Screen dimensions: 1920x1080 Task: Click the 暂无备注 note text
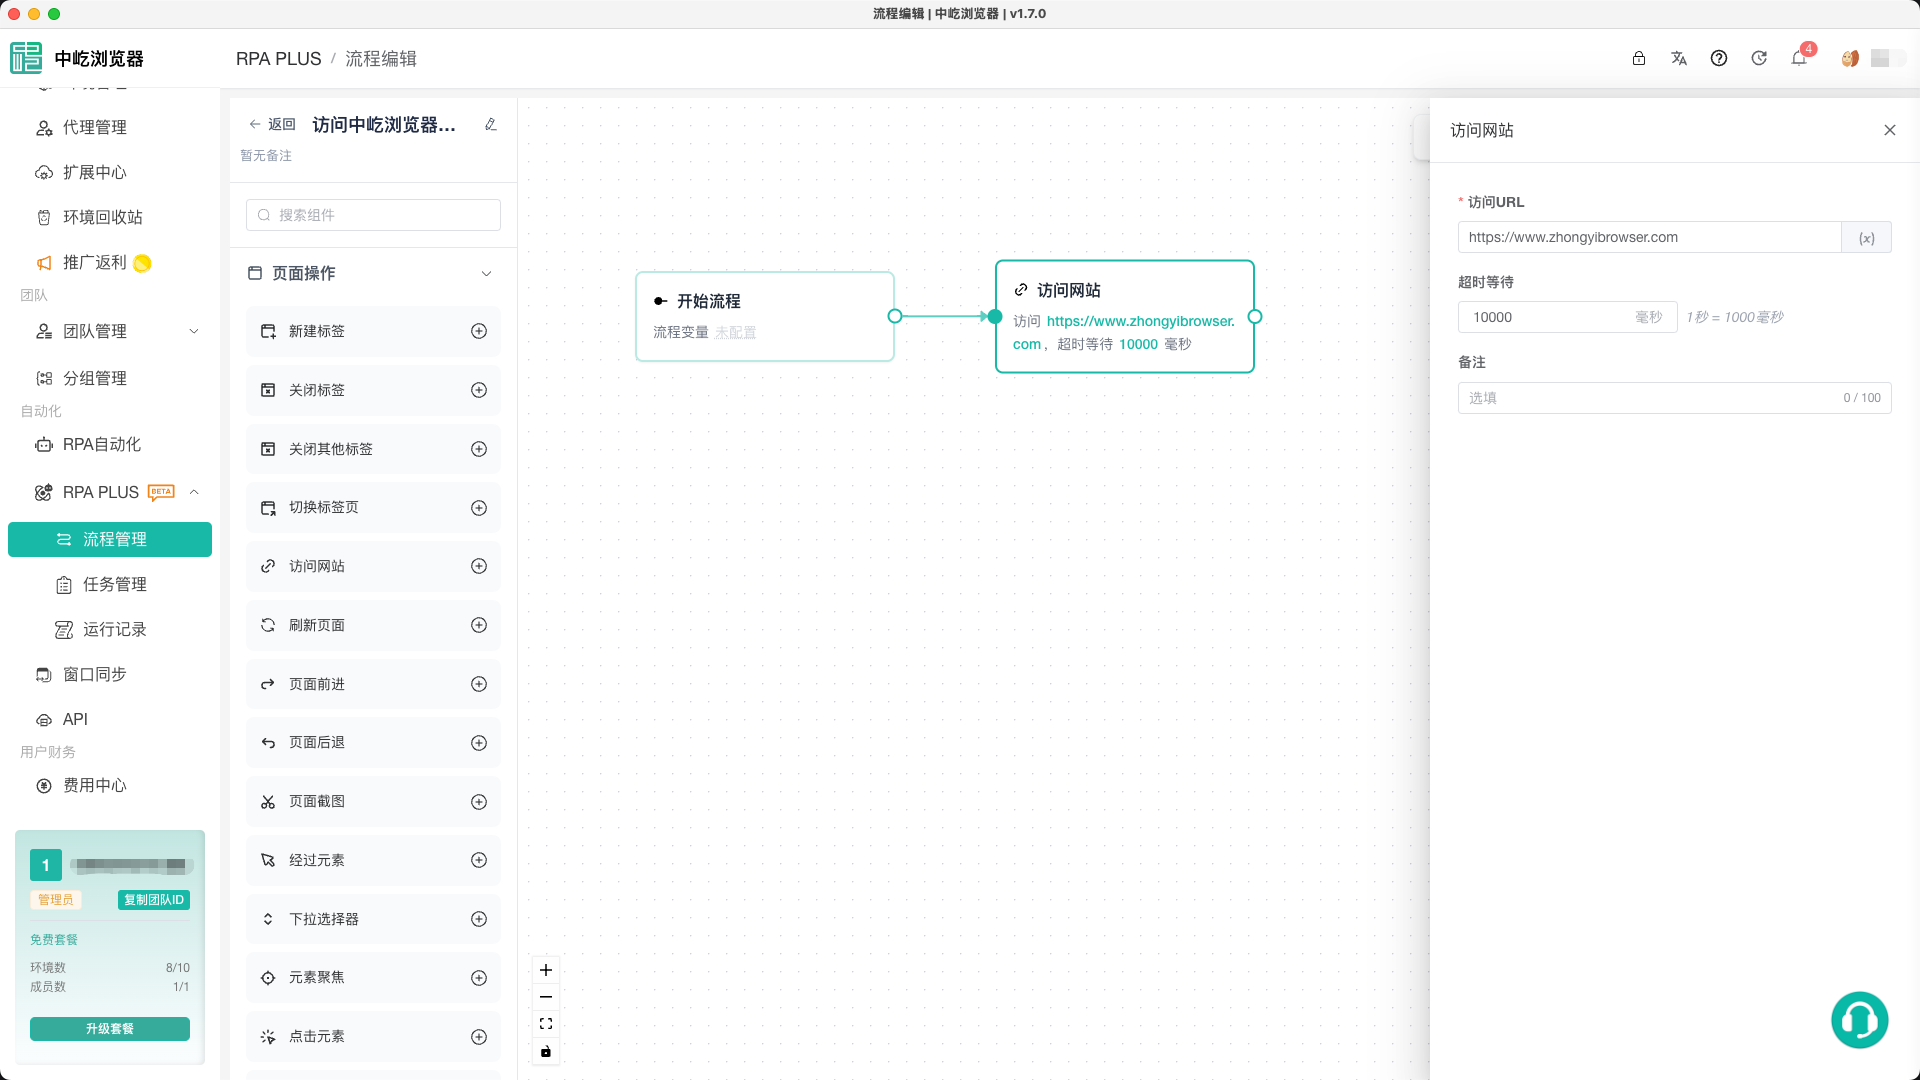(266, 156)
